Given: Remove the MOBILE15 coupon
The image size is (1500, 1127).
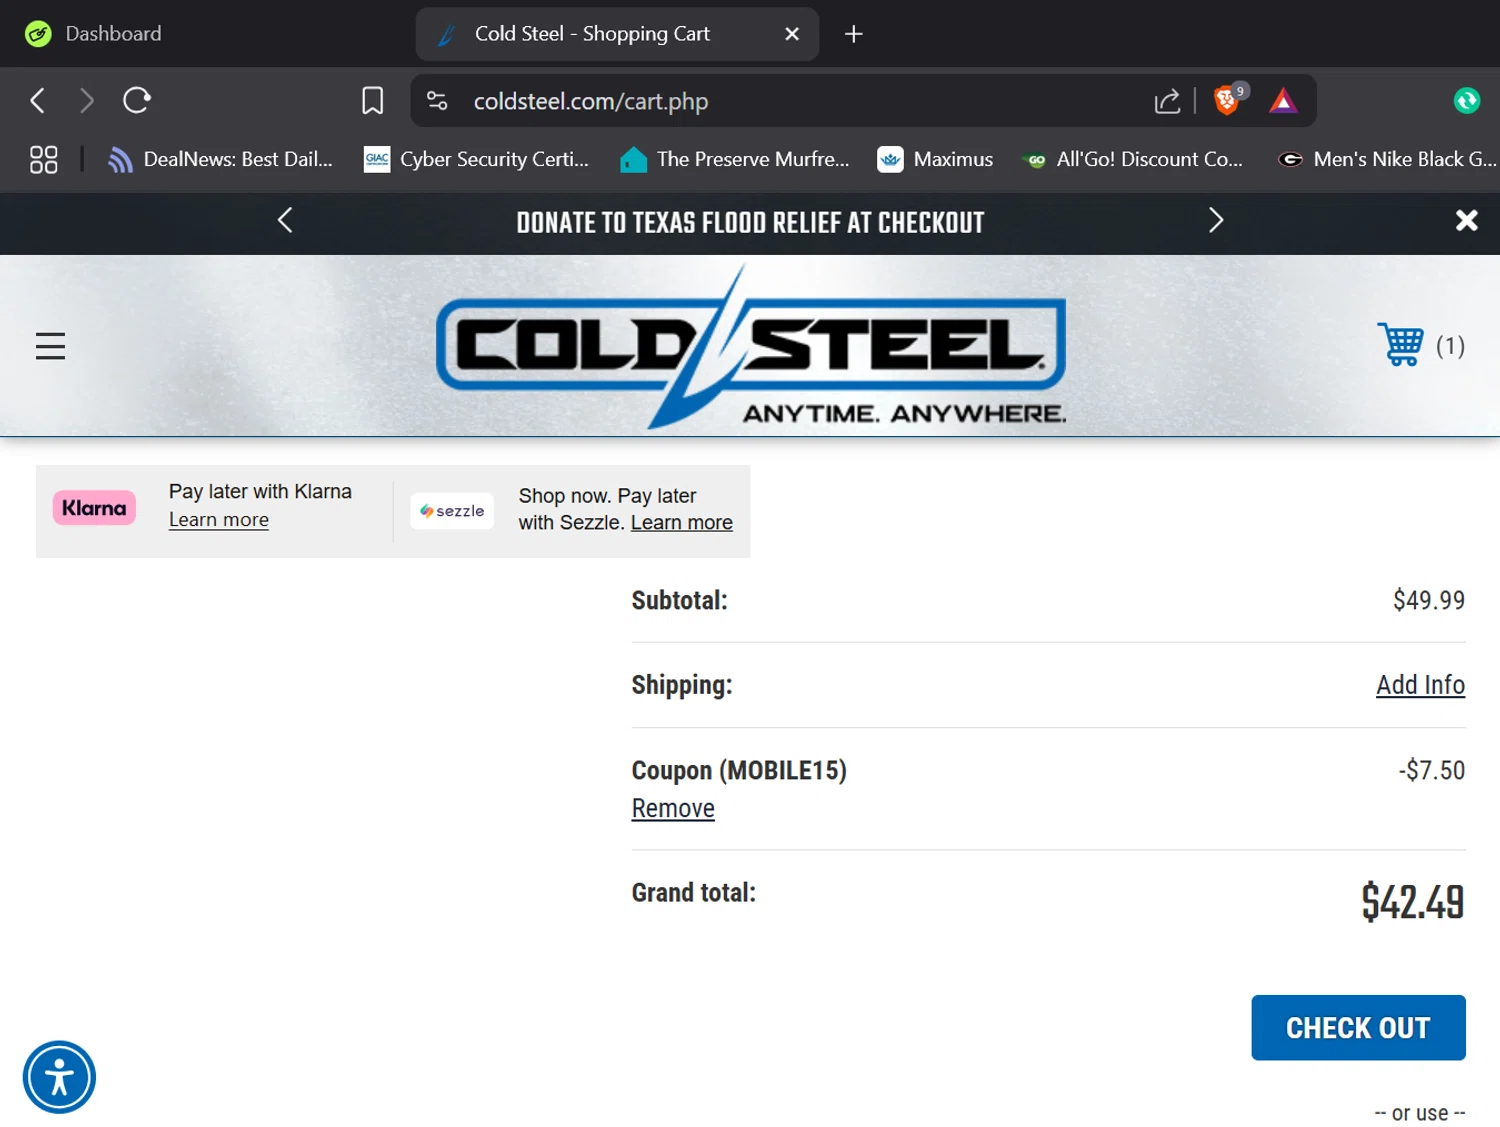Looking at the screenshot, I should (x=673, y=808).
